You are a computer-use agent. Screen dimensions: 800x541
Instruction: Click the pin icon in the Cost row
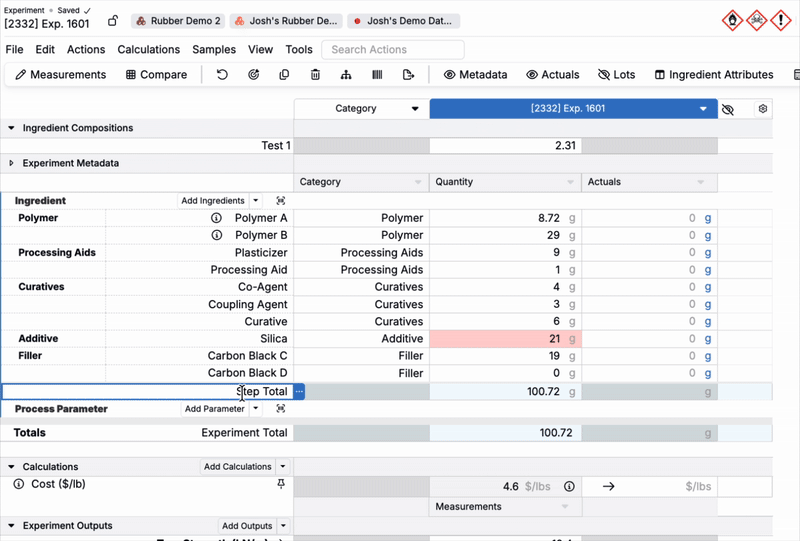tap(281, 485)
